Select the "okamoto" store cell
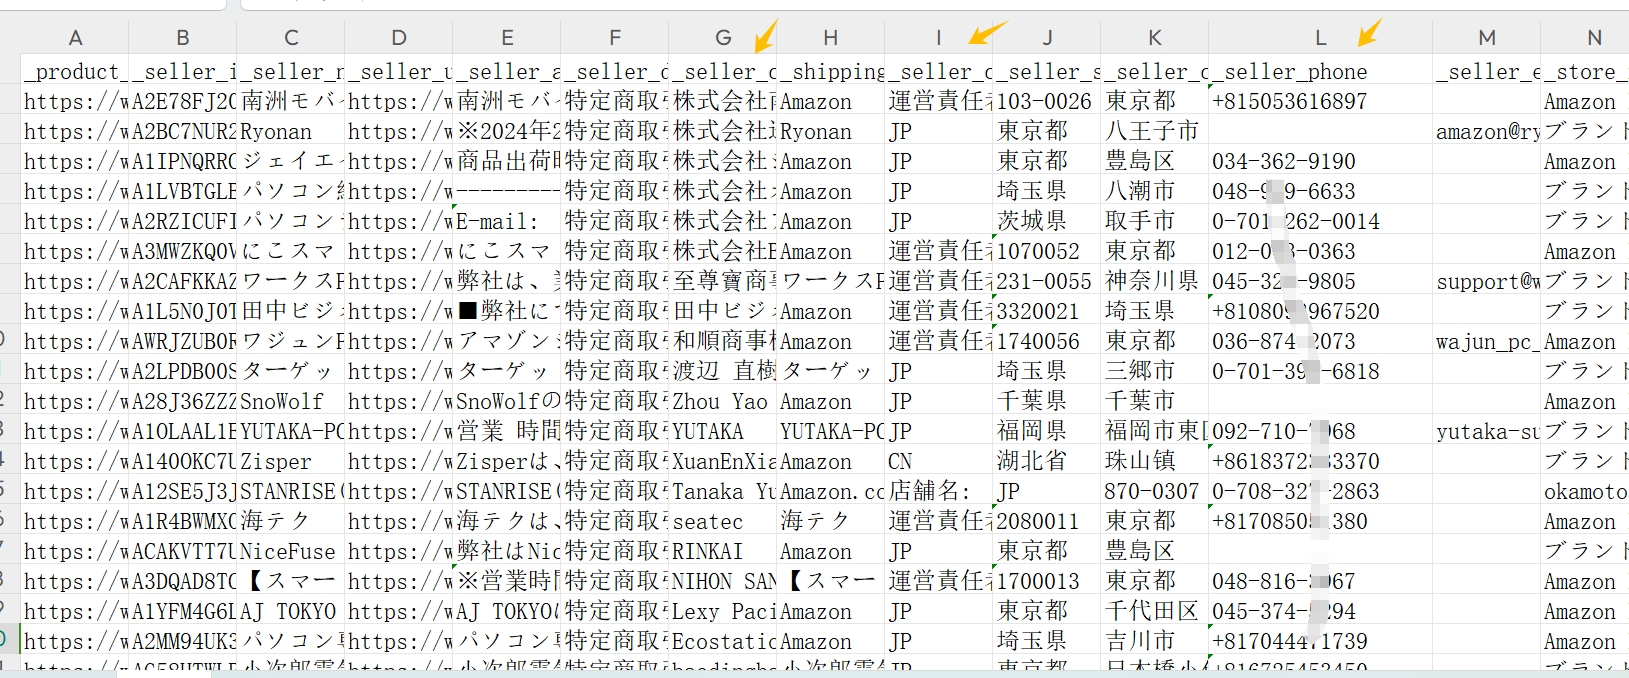The image size is (1629, 678). 1586,491
